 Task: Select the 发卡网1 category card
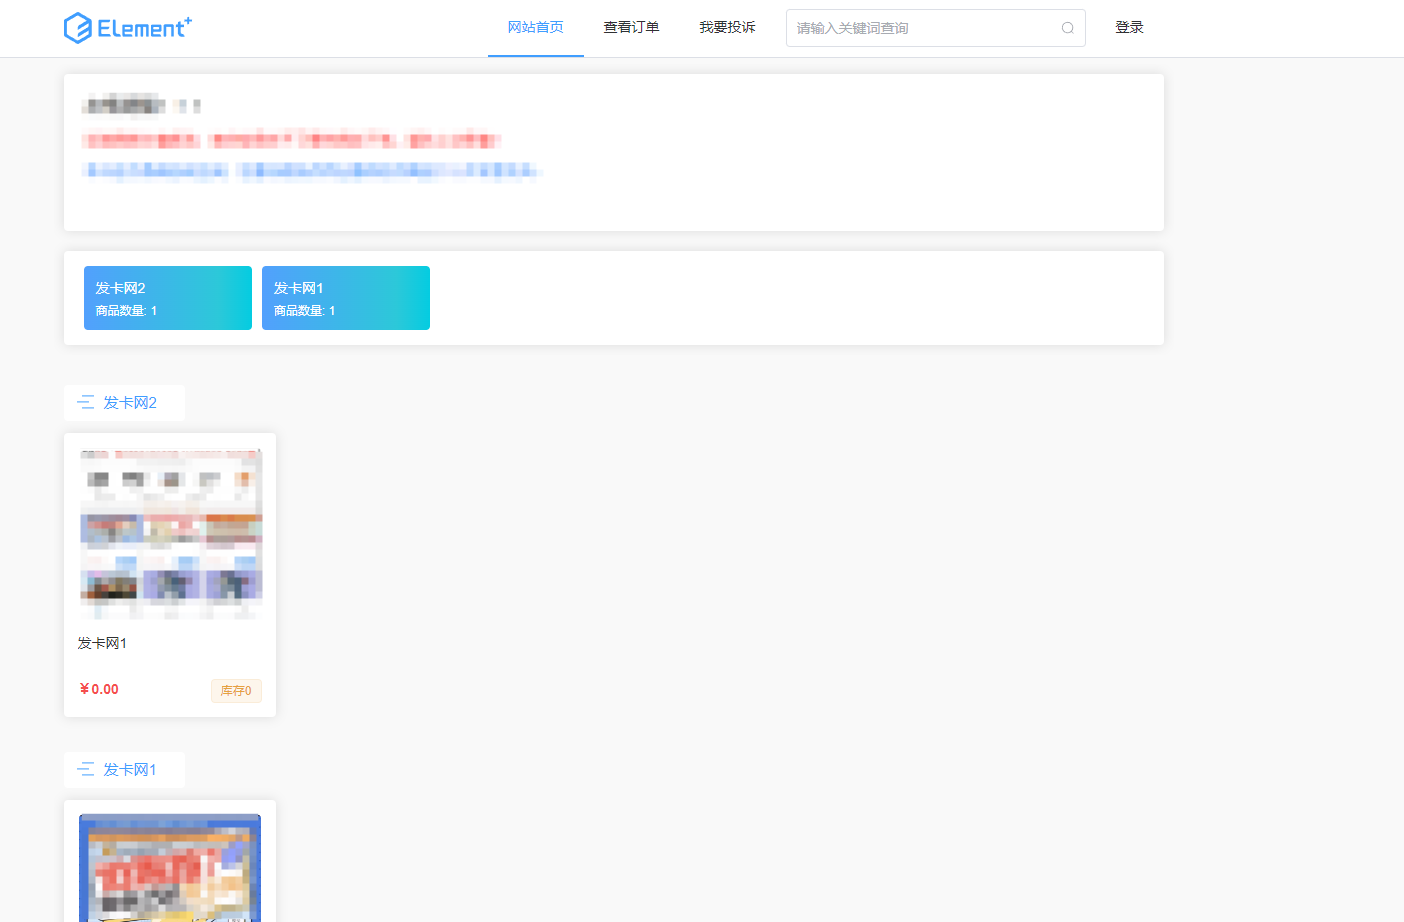[x=345, y=297]
